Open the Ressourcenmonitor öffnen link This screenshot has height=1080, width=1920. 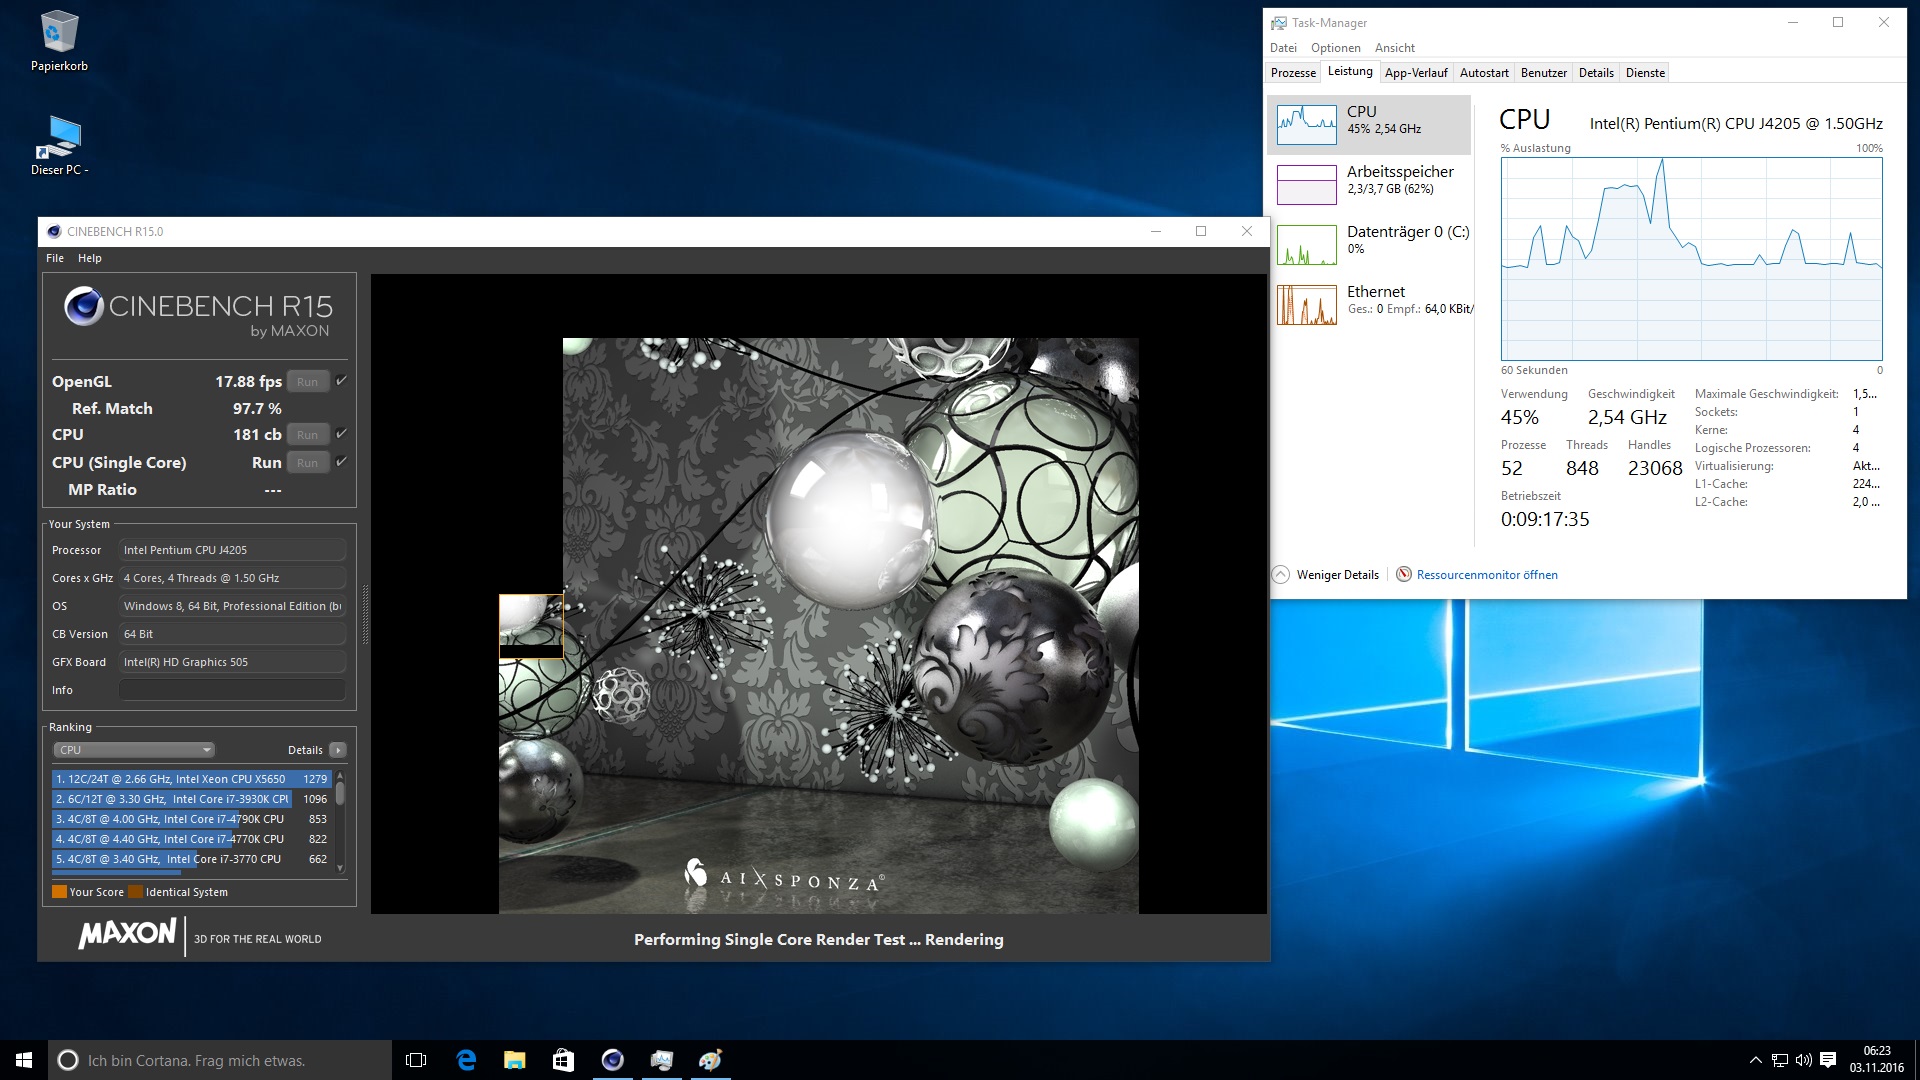click(1487, 575)
